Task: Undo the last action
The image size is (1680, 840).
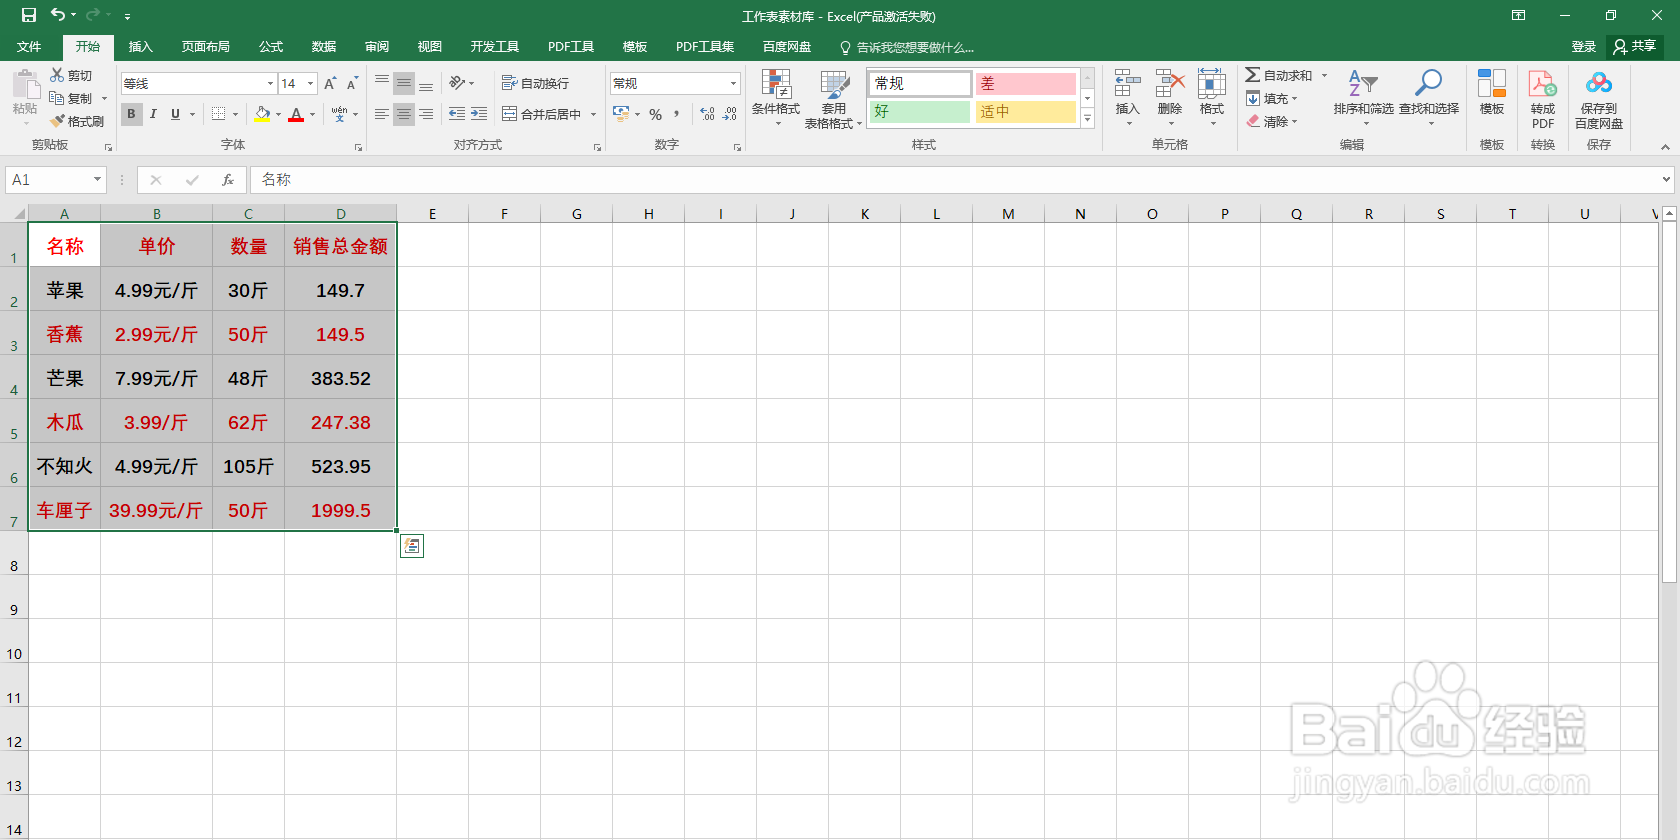Action: [58, 15]
